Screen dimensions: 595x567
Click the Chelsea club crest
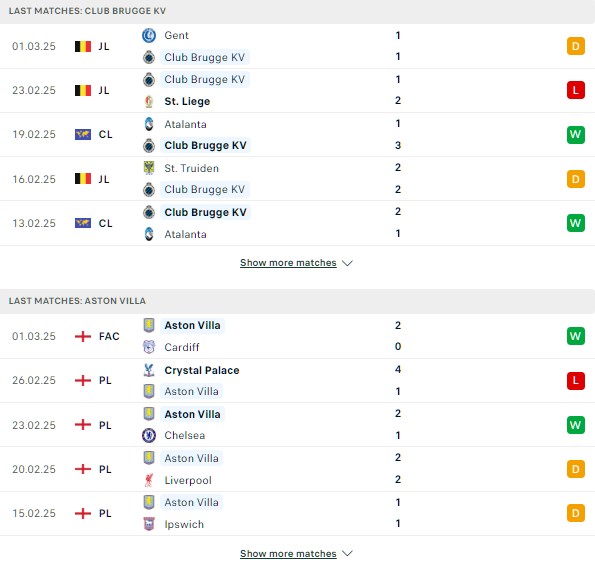[x=149, y=435]
